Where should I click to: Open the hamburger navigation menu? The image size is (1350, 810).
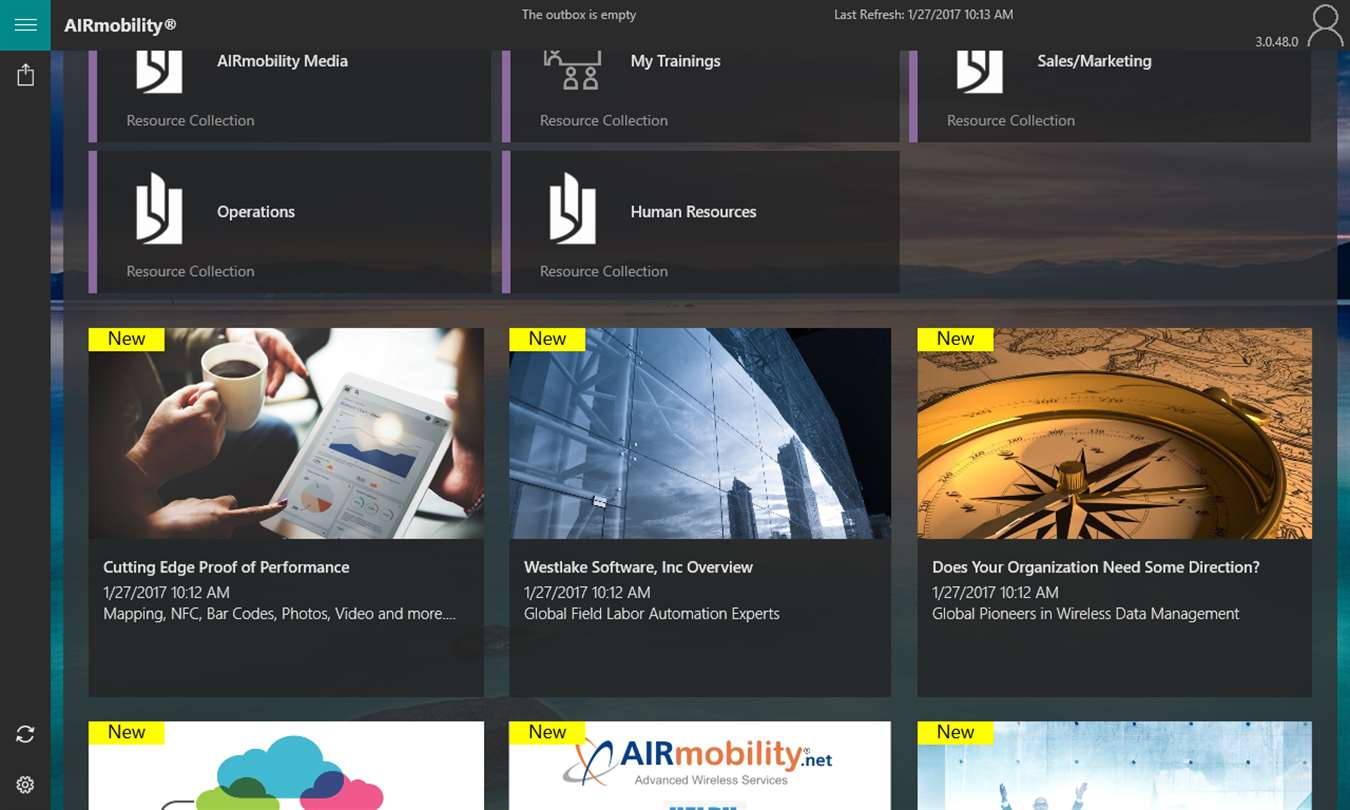(x=25, y=25)
